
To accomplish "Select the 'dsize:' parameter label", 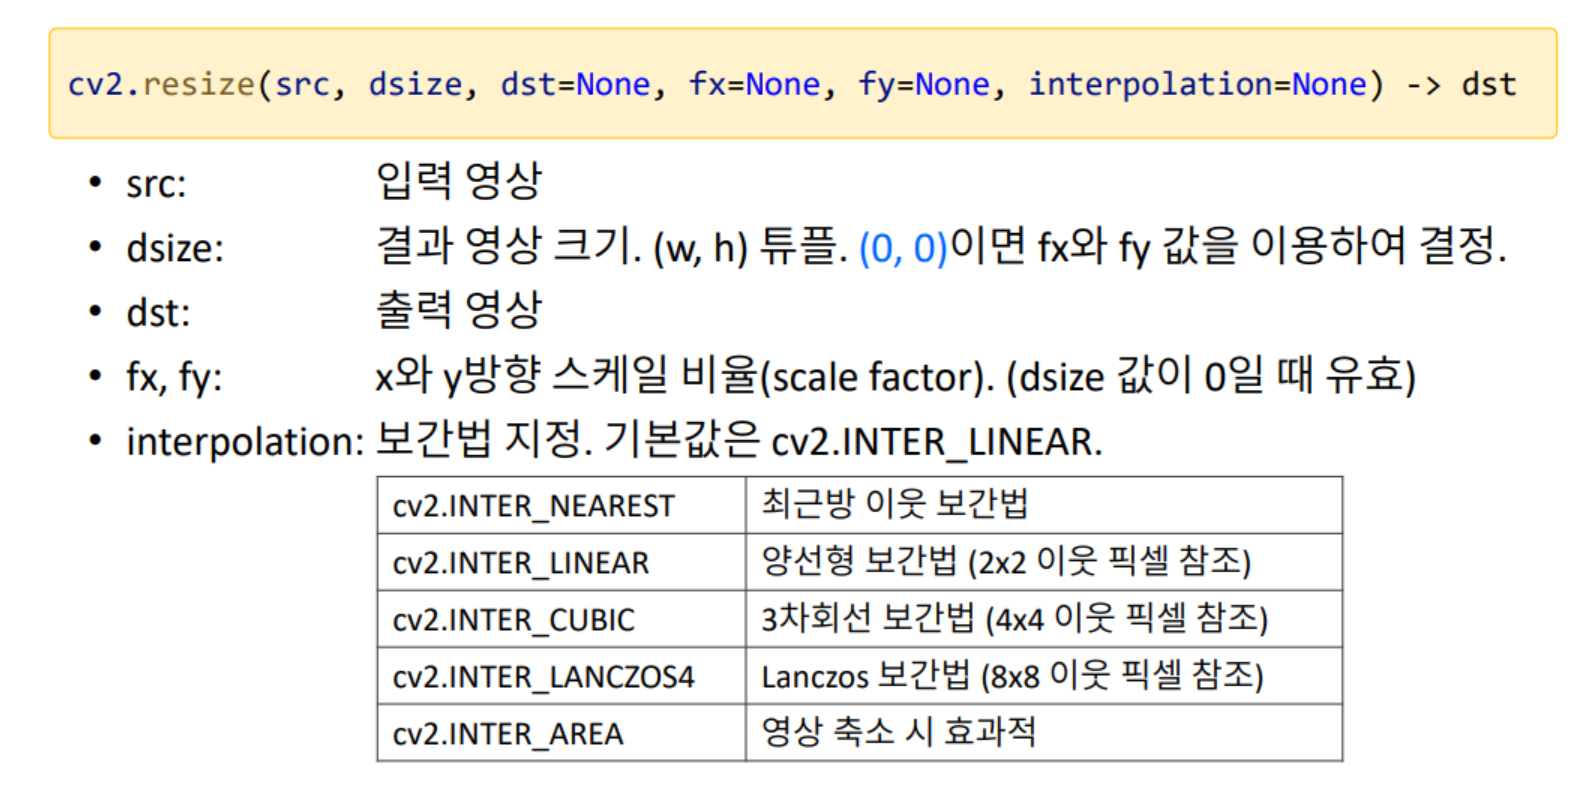I will click(175, 248).
